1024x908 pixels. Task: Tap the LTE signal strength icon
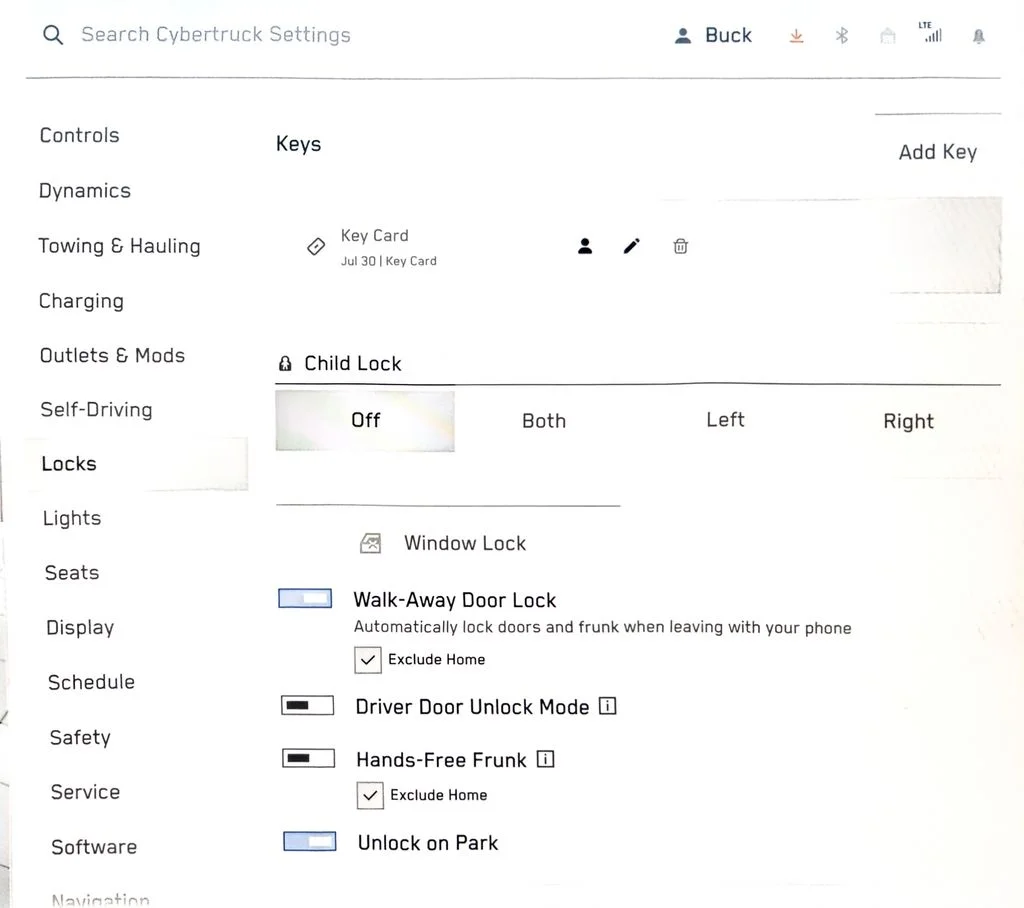pyautogui.click(x=931, y=32)
